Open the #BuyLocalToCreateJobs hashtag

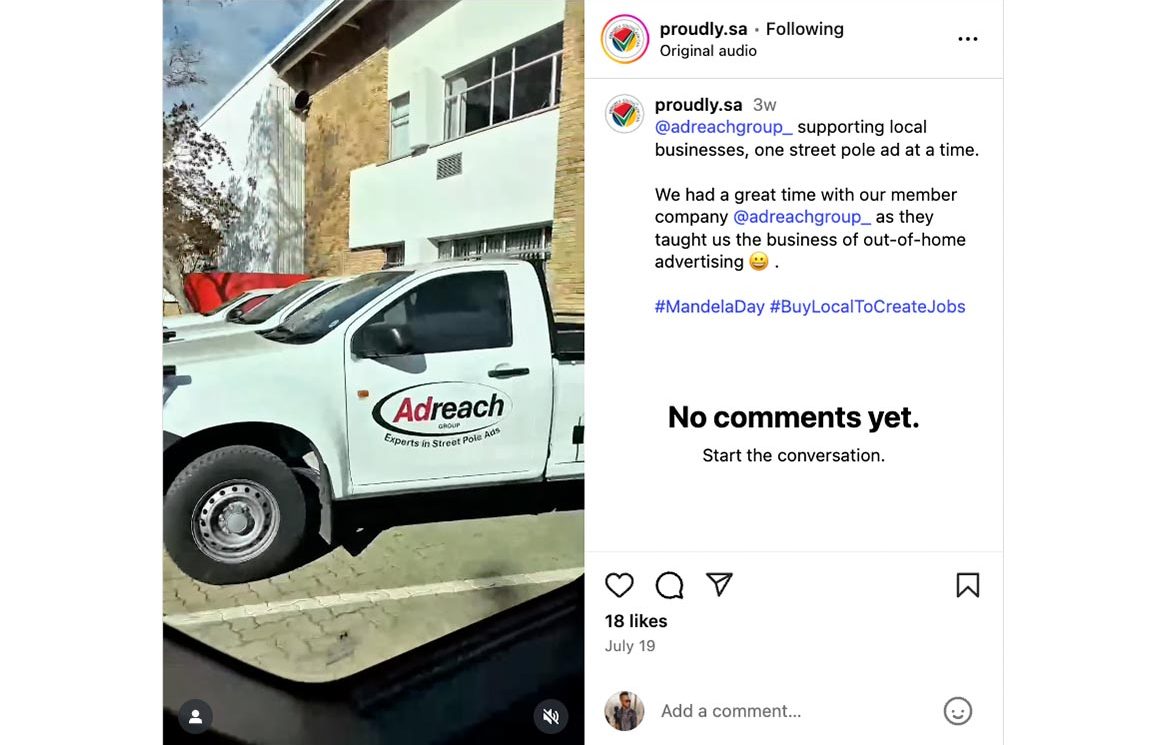coord(867,307)
